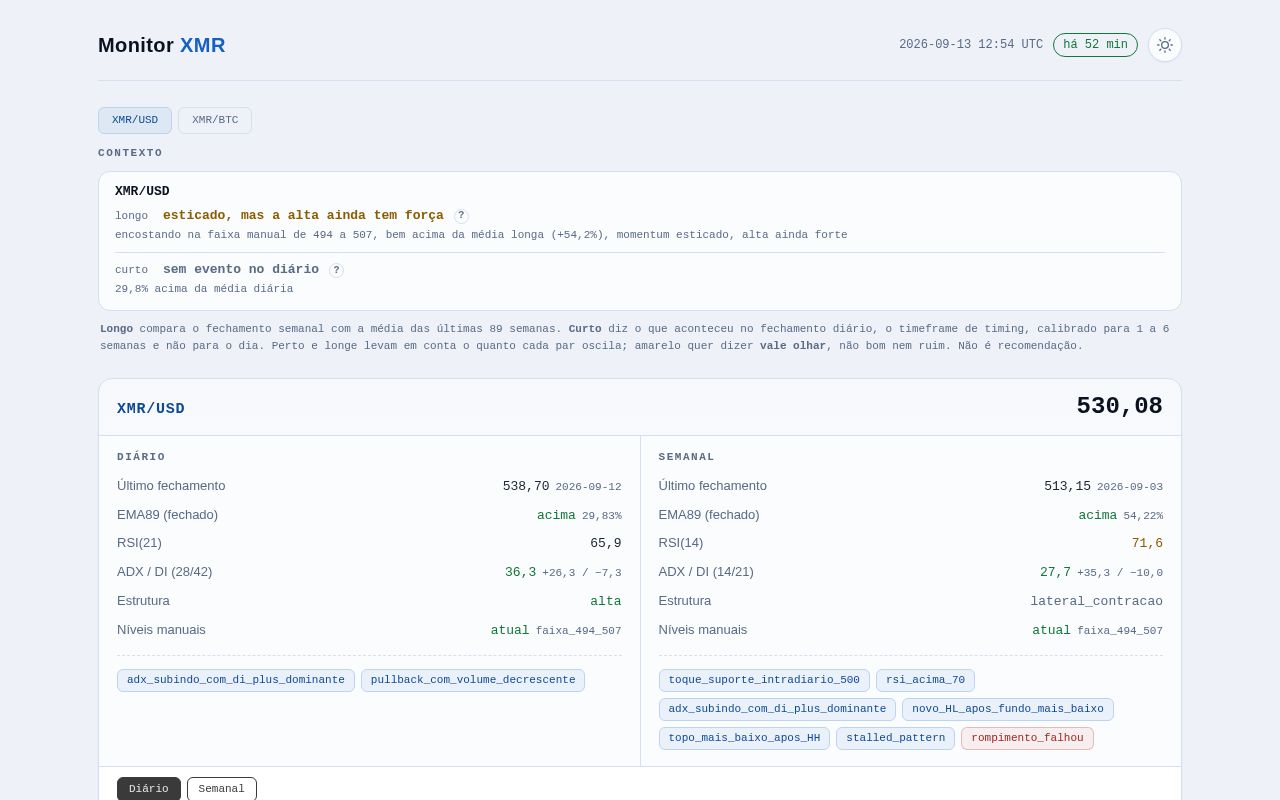Click the adx_subindo_com_di_plus_dominante tag in Semanal
Image resolution: width=1280 pixels, height=800 pixels.
click(x=777, y=709)
